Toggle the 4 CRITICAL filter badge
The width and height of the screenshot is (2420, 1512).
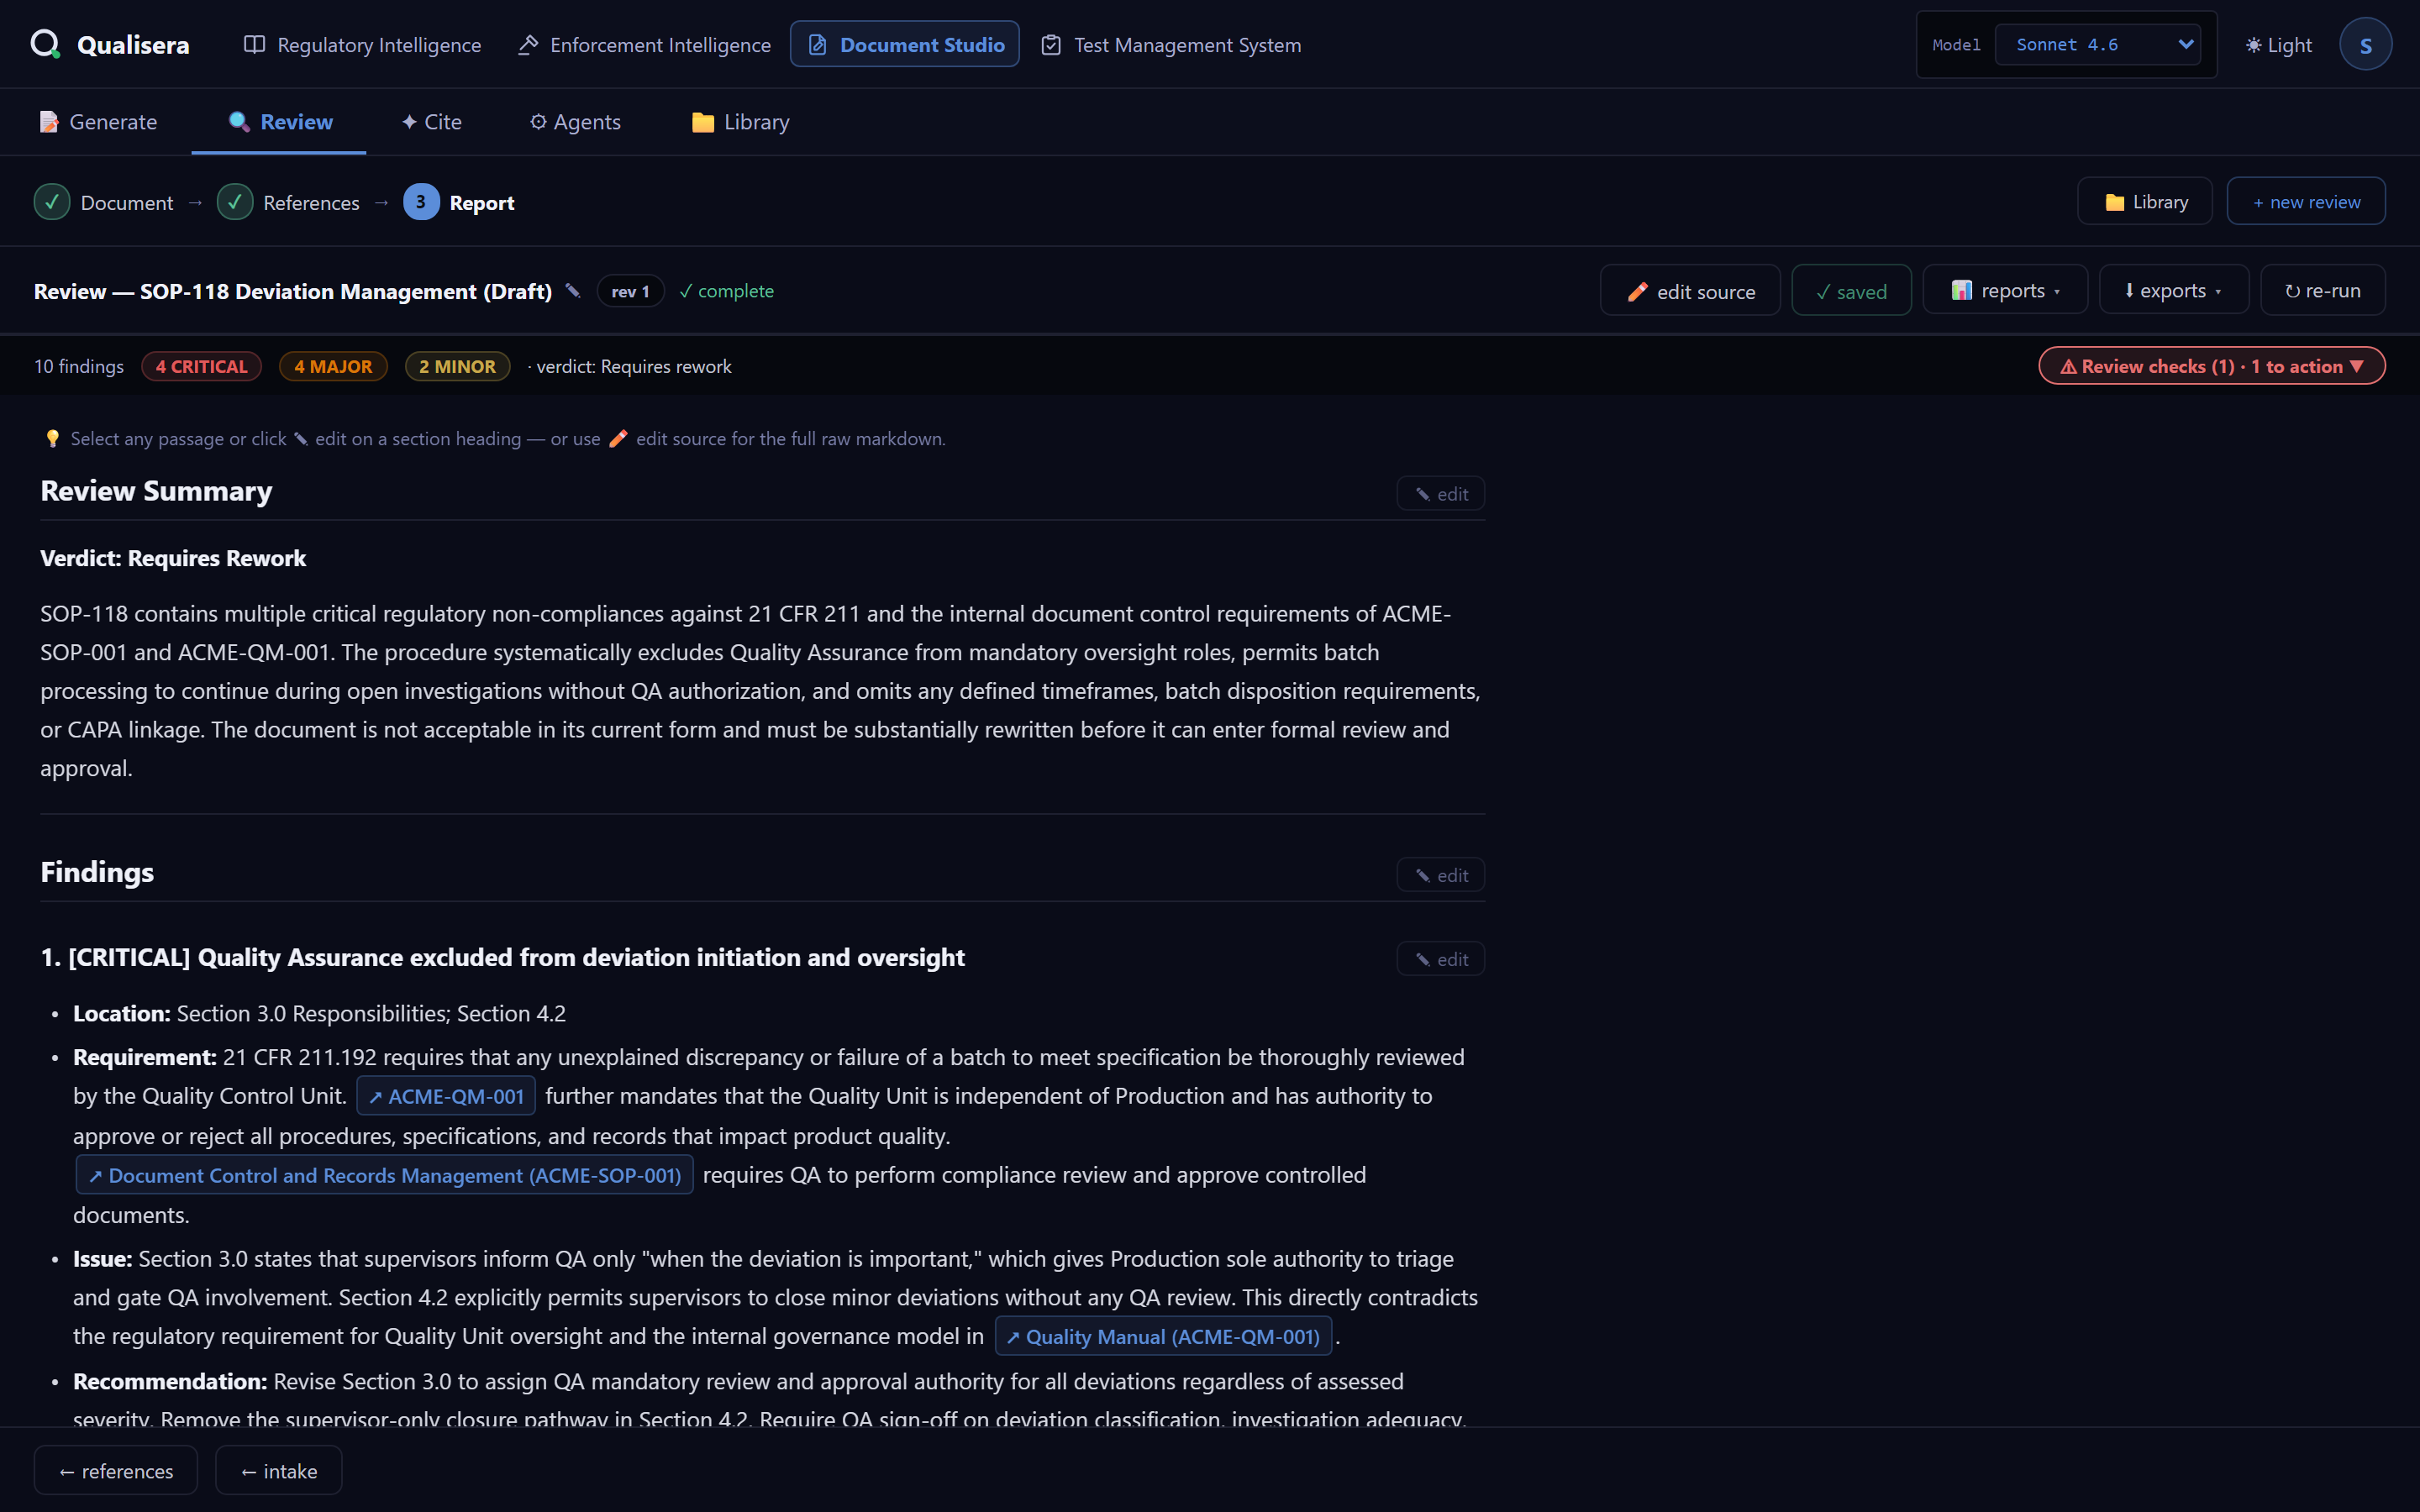[202, 367]
